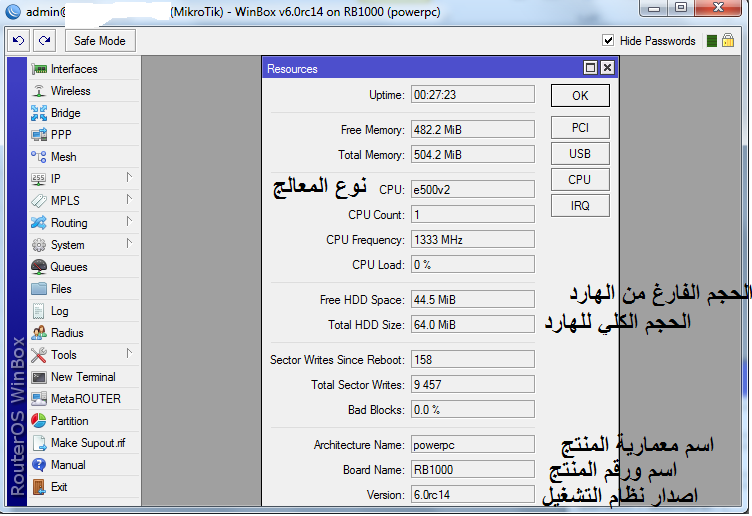The width and height of the screenshot is (752, 516).
Task: Click the CPU Count field showing 1
Action: click(473, 214)
